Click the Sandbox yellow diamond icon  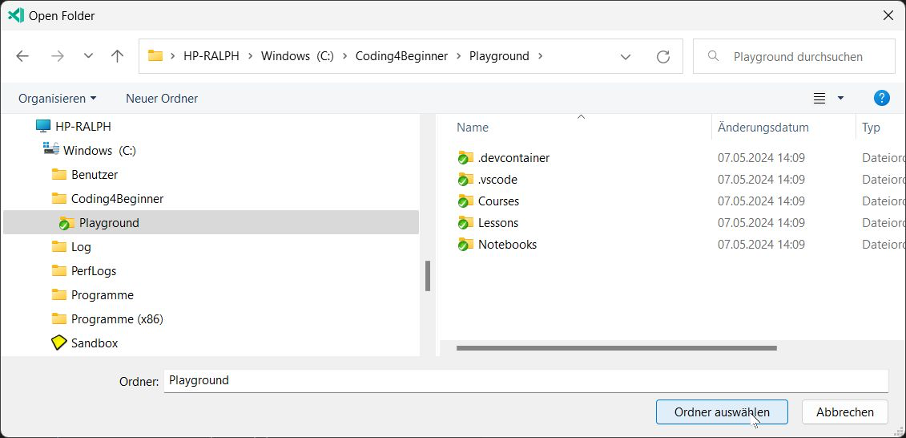(59, 343)
